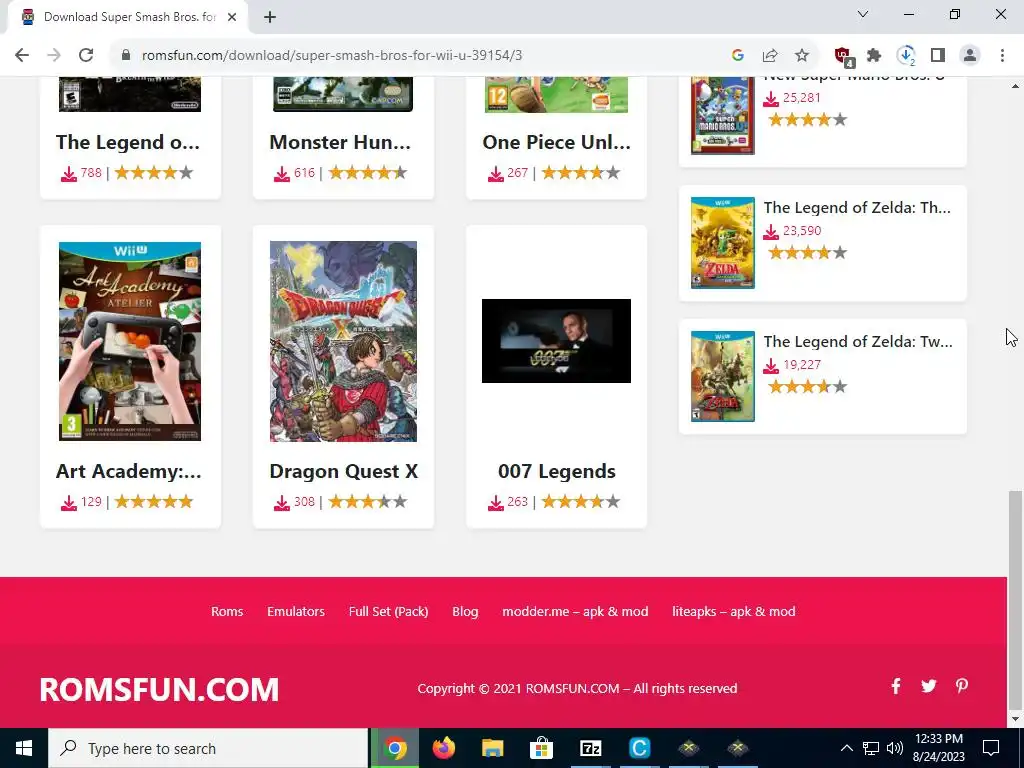Open File Explorer from taskbar
Screen dimensions: 1024x768
click(x=493, y=748)
